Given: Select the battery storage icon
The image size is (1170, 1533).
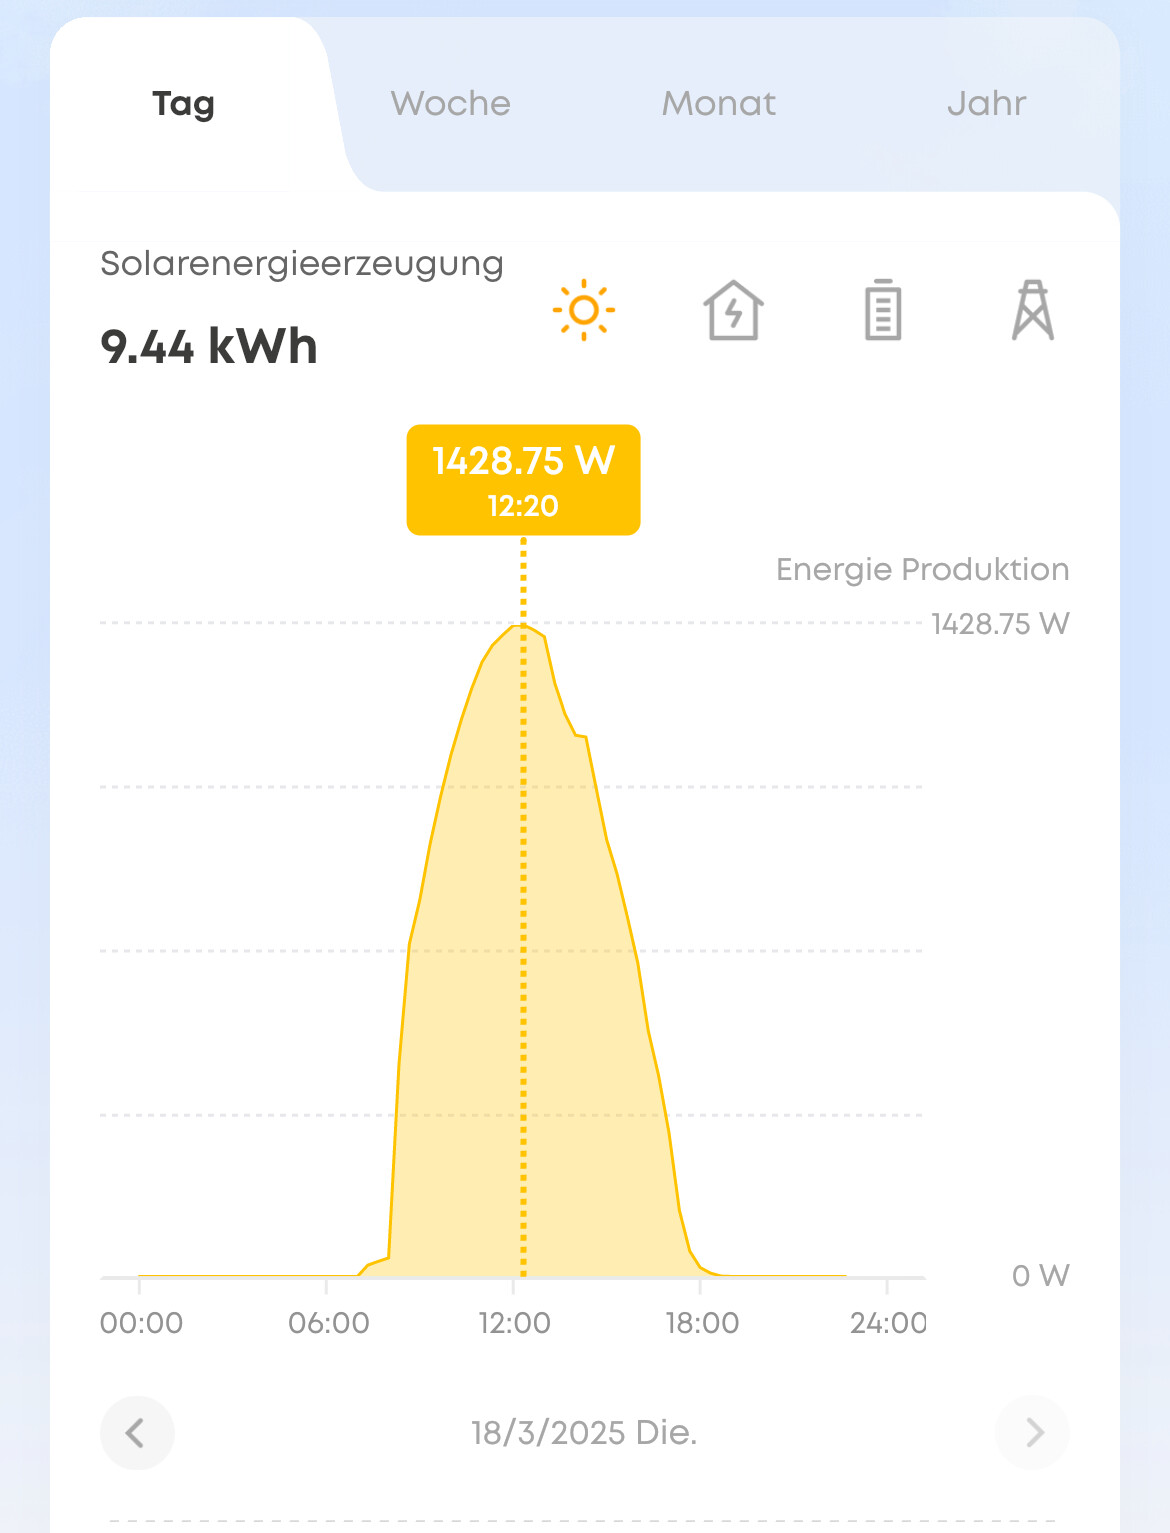Looking at the screenshot, I should [x=883, y=310].
